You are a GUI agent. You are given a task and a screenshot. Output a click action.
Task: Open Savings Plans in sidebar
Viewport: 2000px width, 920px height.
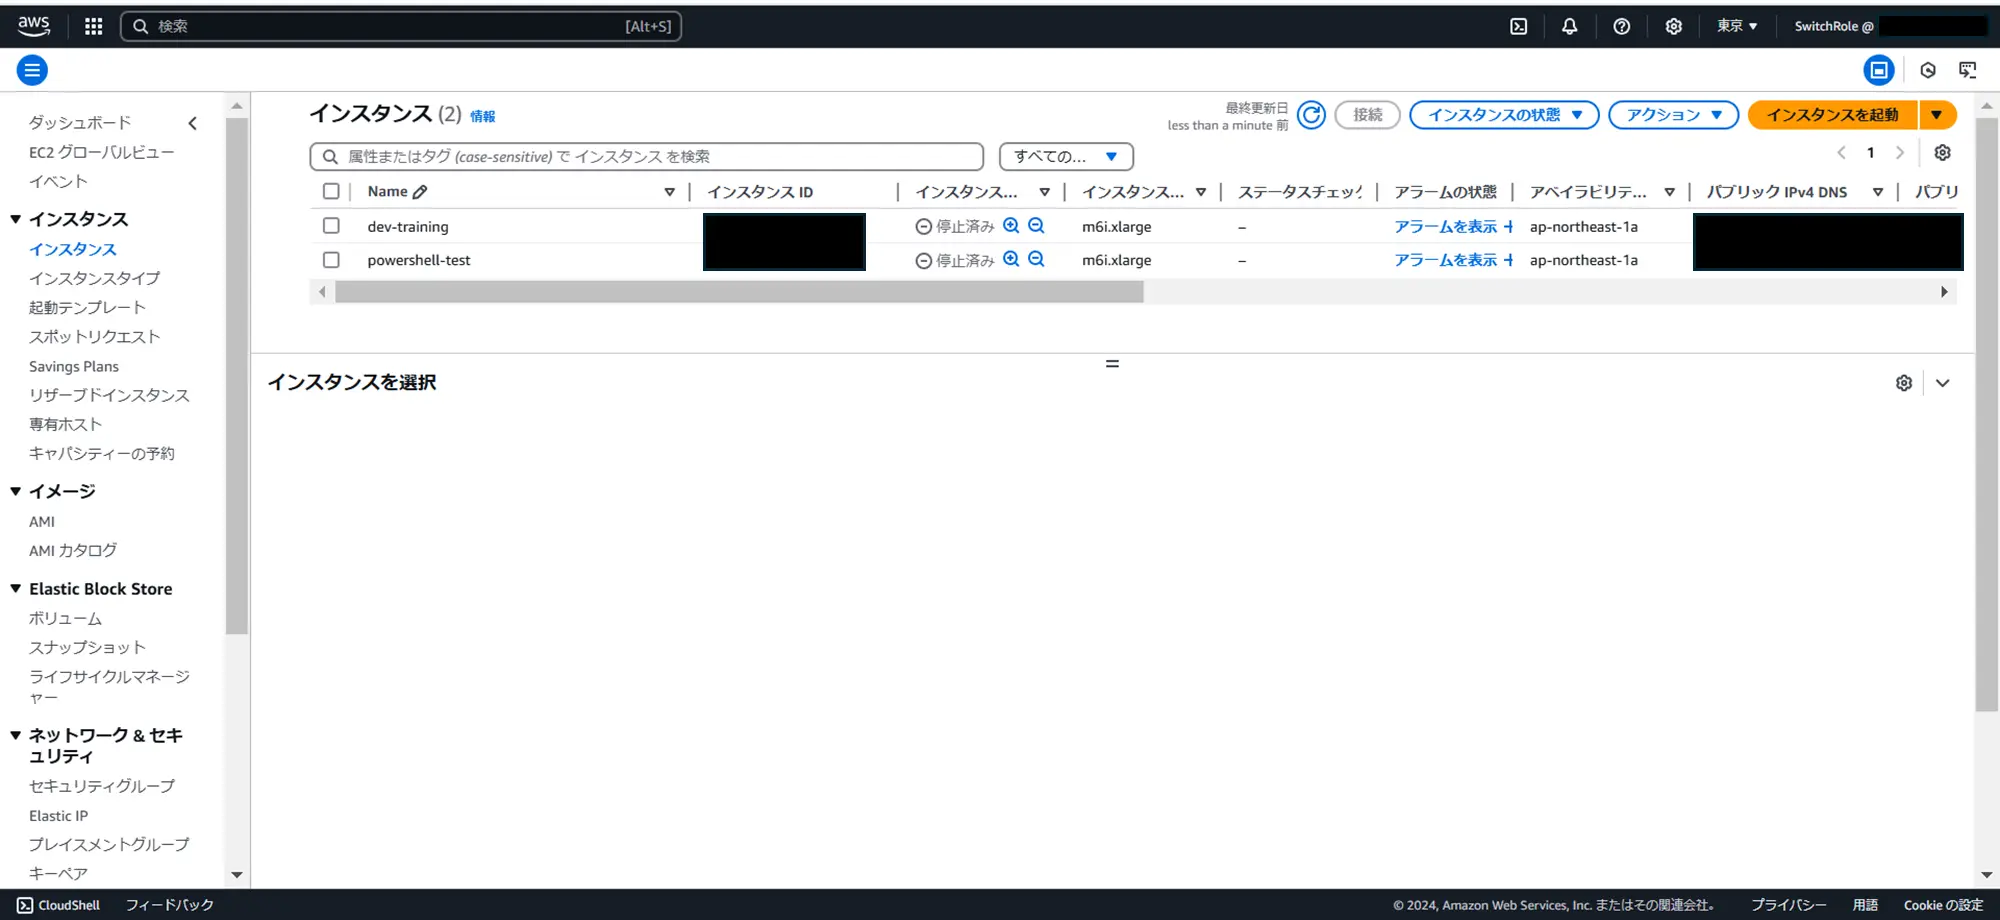[x=74, y=366]
